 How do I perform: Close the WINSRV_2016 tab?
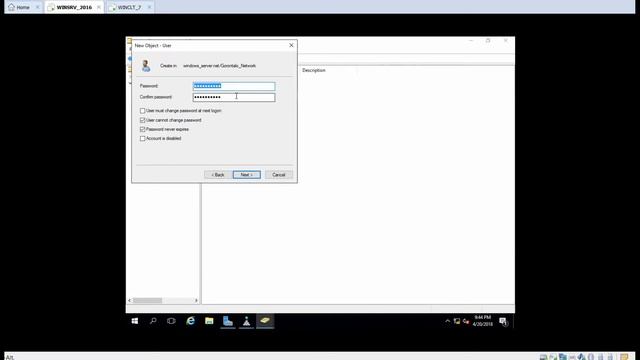point(99,7)
